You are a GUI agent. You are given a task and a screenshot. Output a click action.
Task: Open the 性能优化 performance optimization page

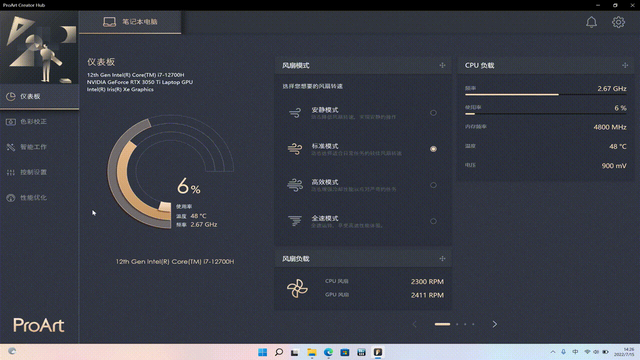pos(39,198)
